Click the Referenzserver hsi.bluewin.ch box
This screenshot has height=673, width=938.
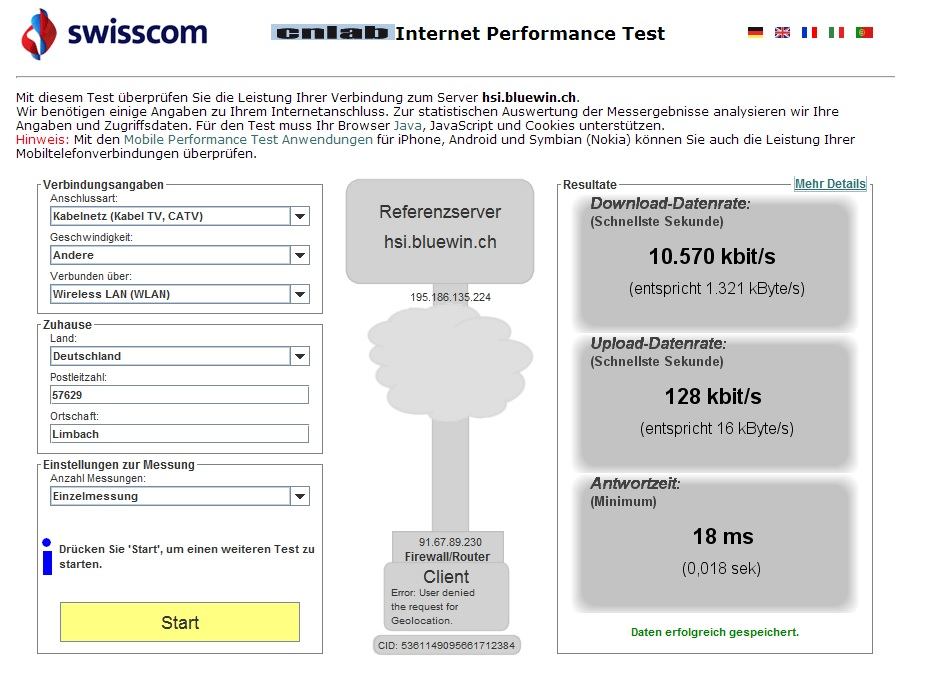440,230
